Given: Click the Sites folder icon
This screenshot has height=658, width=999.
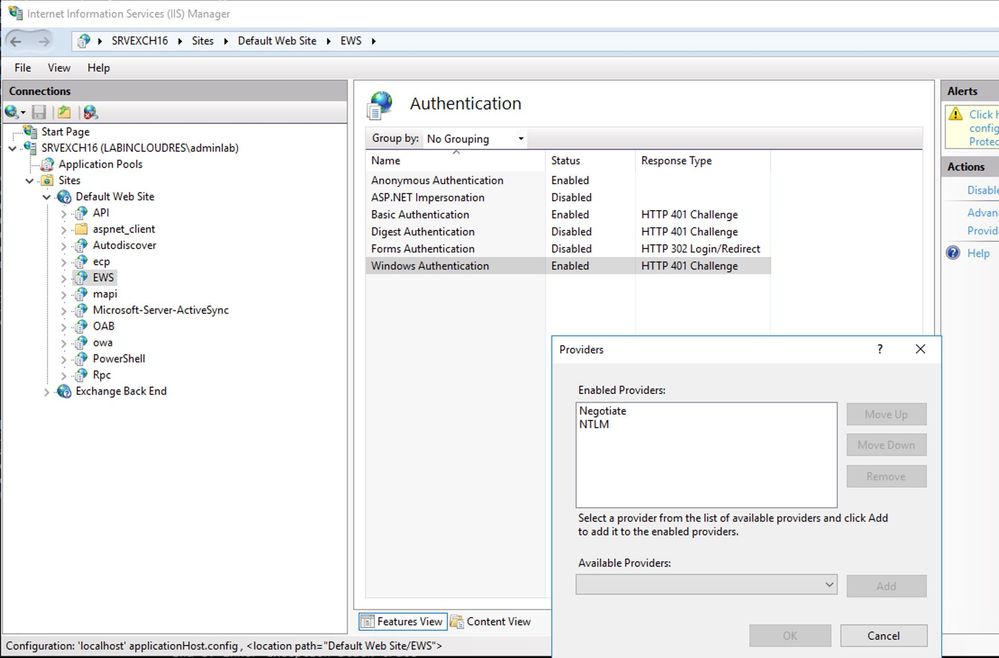Looking at the screenshot, I should (x=47, y=180).
